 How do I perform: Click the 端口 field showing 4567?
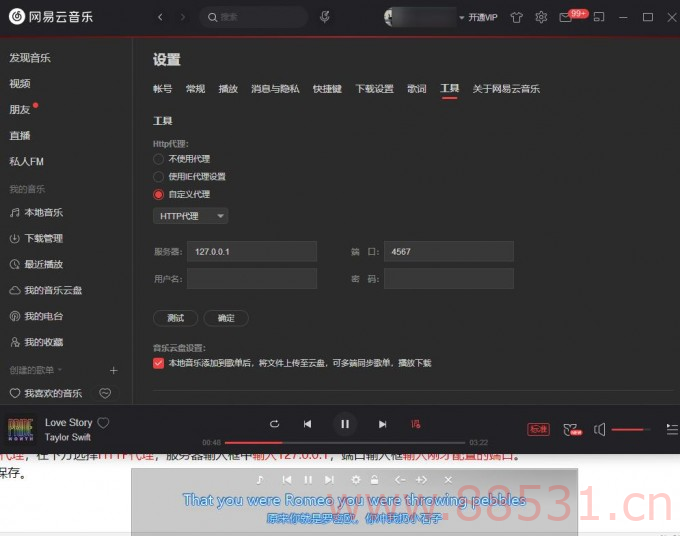pos(449,252)
